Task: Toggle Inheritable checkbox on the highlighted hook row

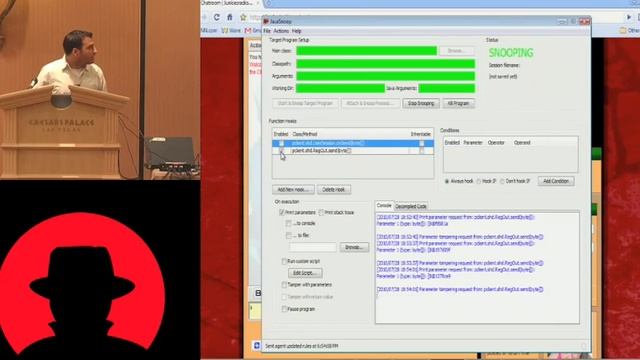Action: coord(421,143)
